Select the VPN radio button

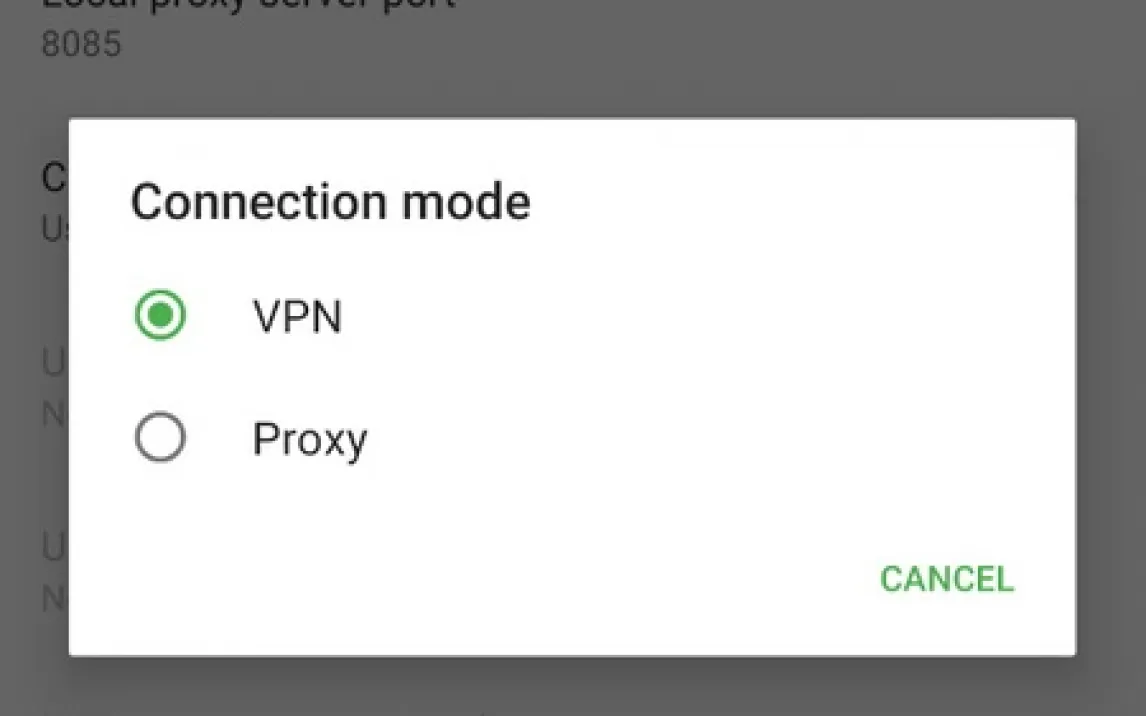coord(160,316)
